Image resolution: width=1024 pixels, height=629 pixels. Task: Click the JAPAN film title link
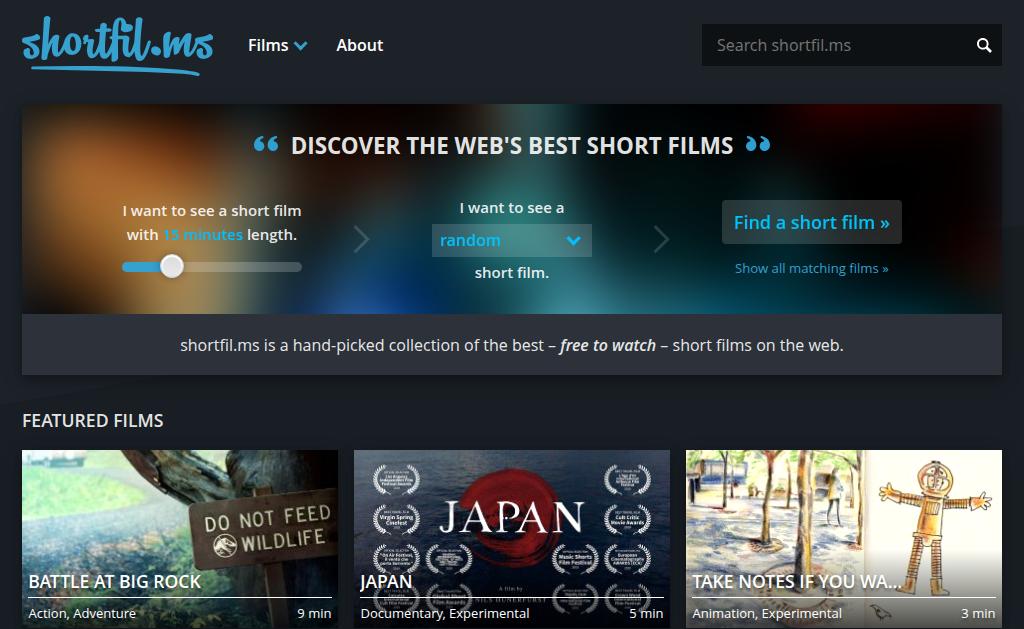tap(386, 581)
